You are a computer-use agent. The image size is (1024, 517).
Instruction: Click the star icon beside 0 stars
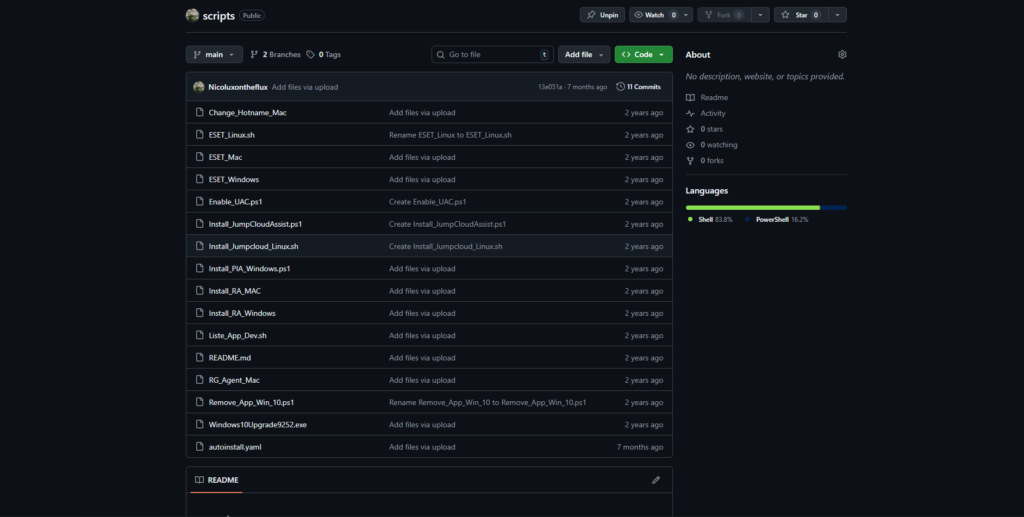[x=690, y=129]
